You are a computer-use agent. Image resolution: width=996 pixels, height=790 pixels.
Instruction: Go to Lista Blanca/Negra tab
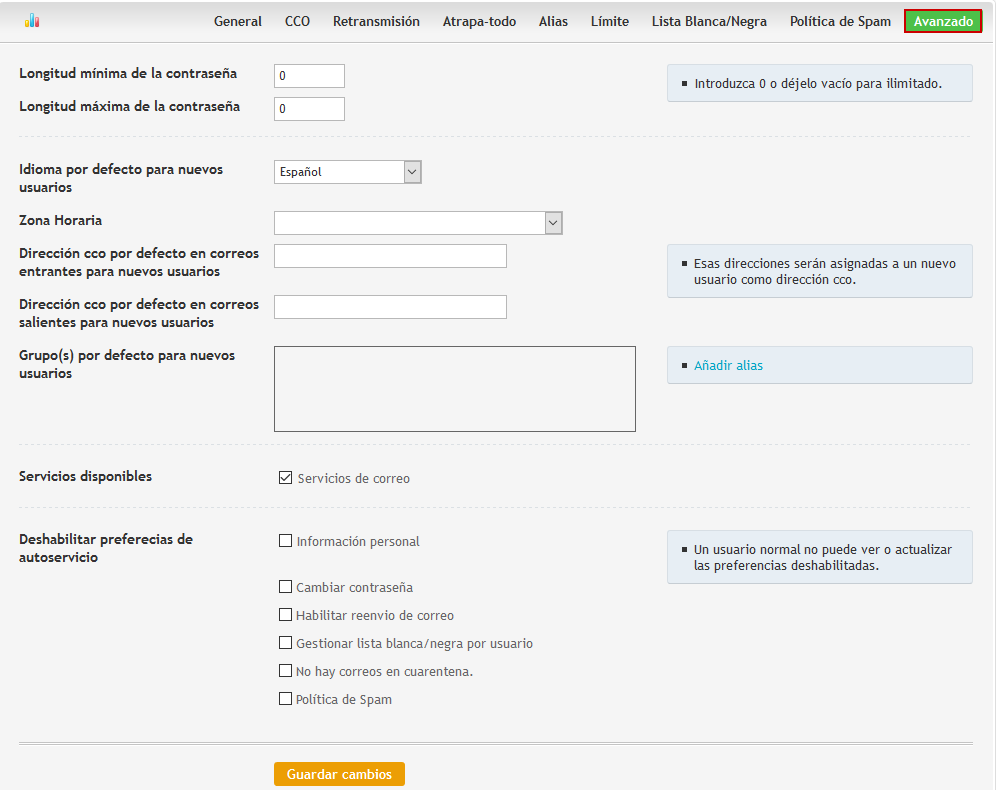pos(709,22)
